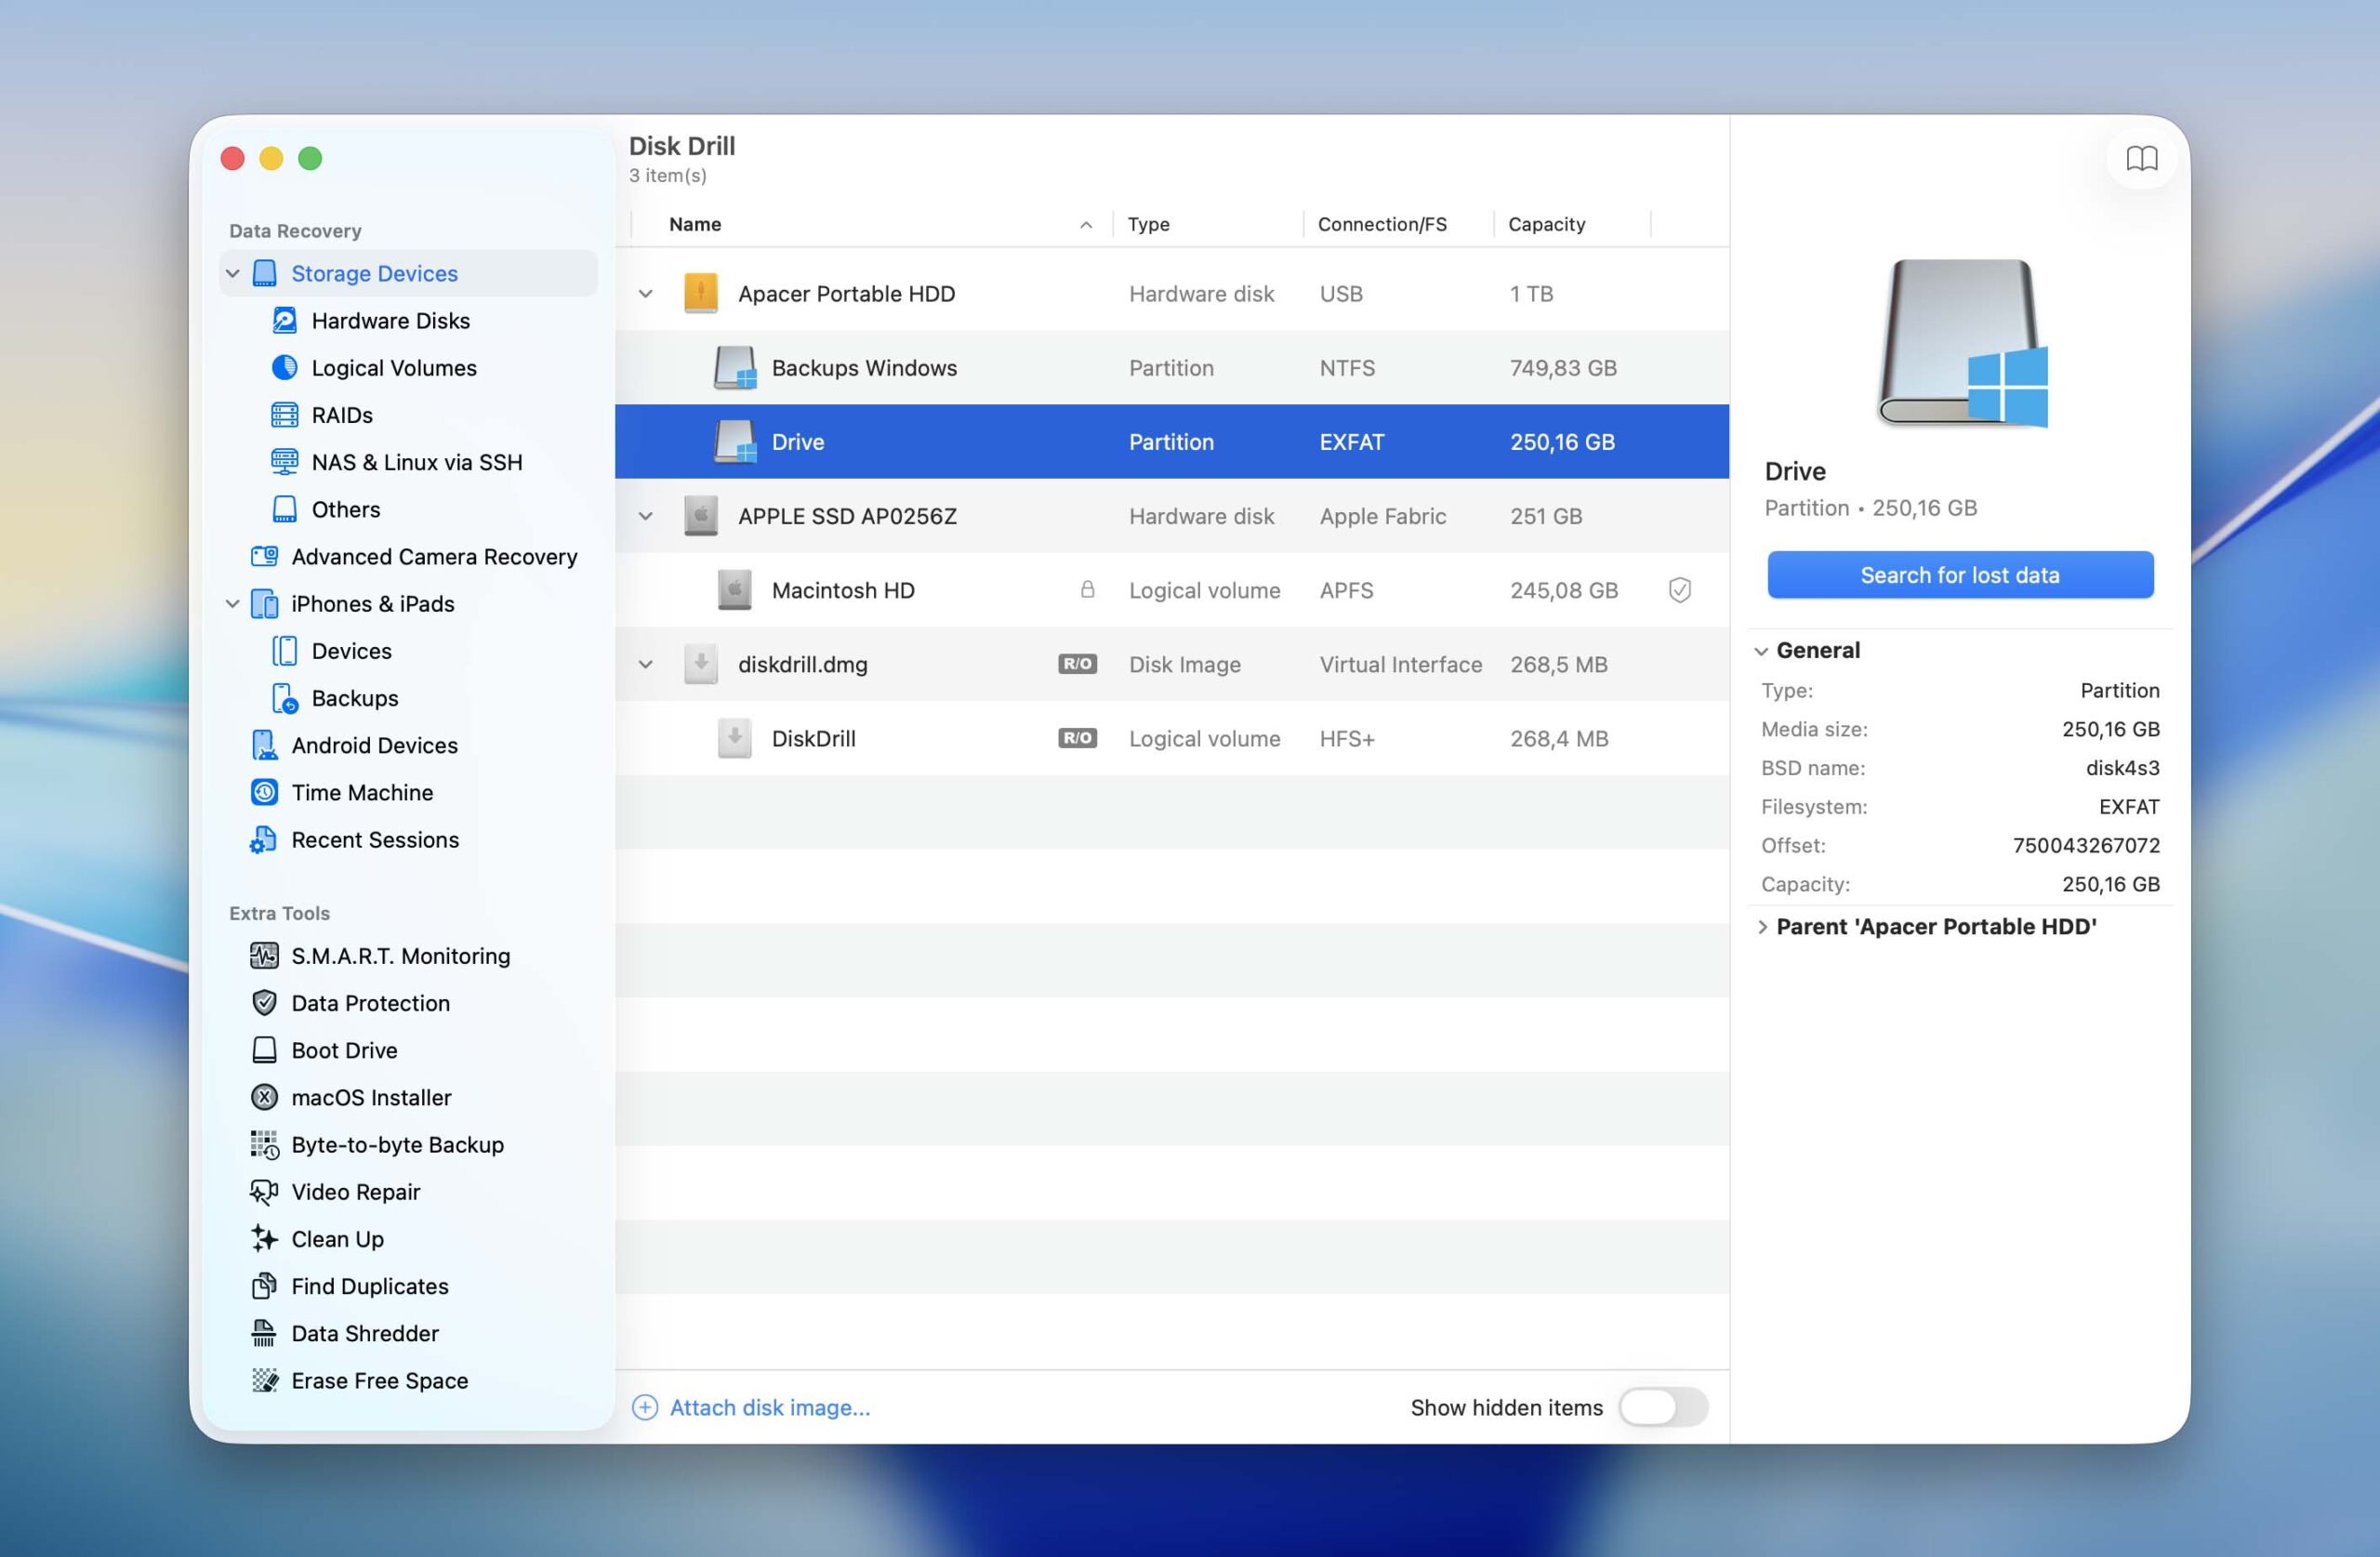The width and height of the screenshot is (2380, 1557).
Task: Click the Storage Devices sidebar icon
Action: (265, 273)
